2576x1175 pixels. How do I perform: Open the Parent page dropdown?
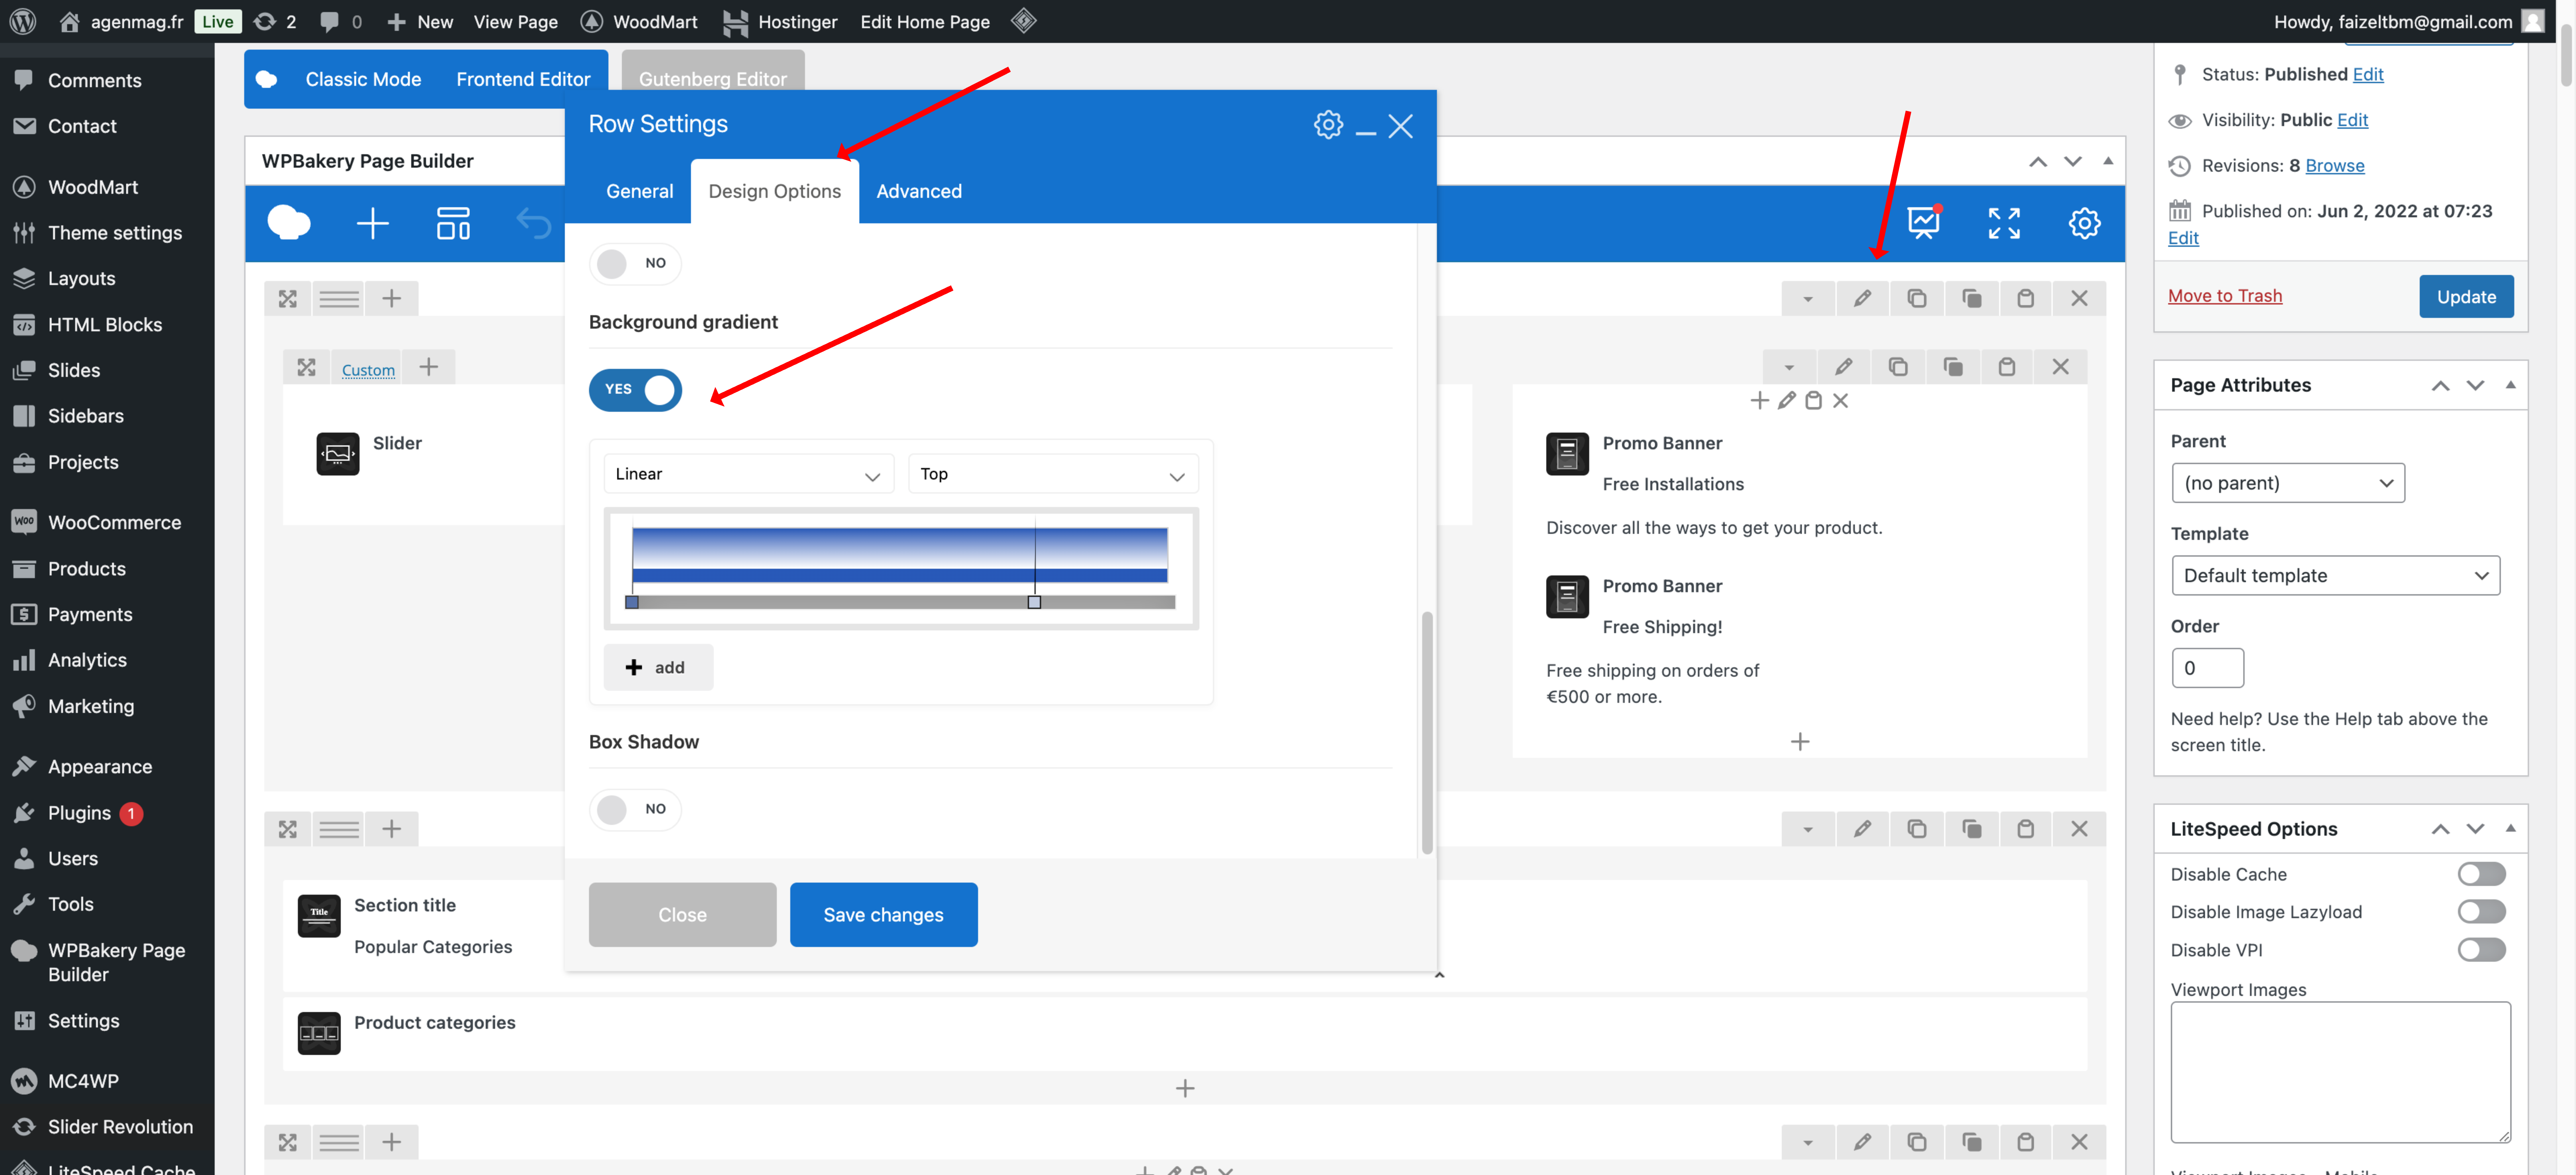2288,483
